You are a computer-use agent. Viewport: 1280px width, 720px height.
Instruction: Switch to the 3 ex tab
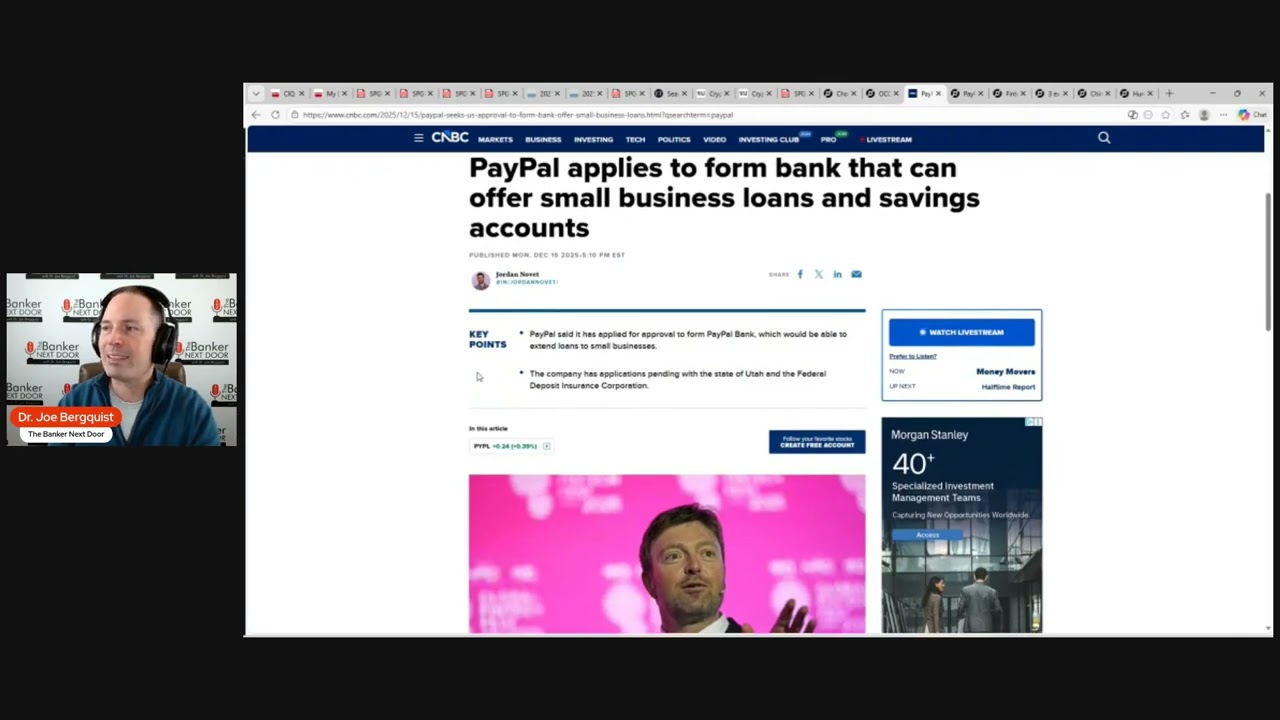click(1052, 94)
